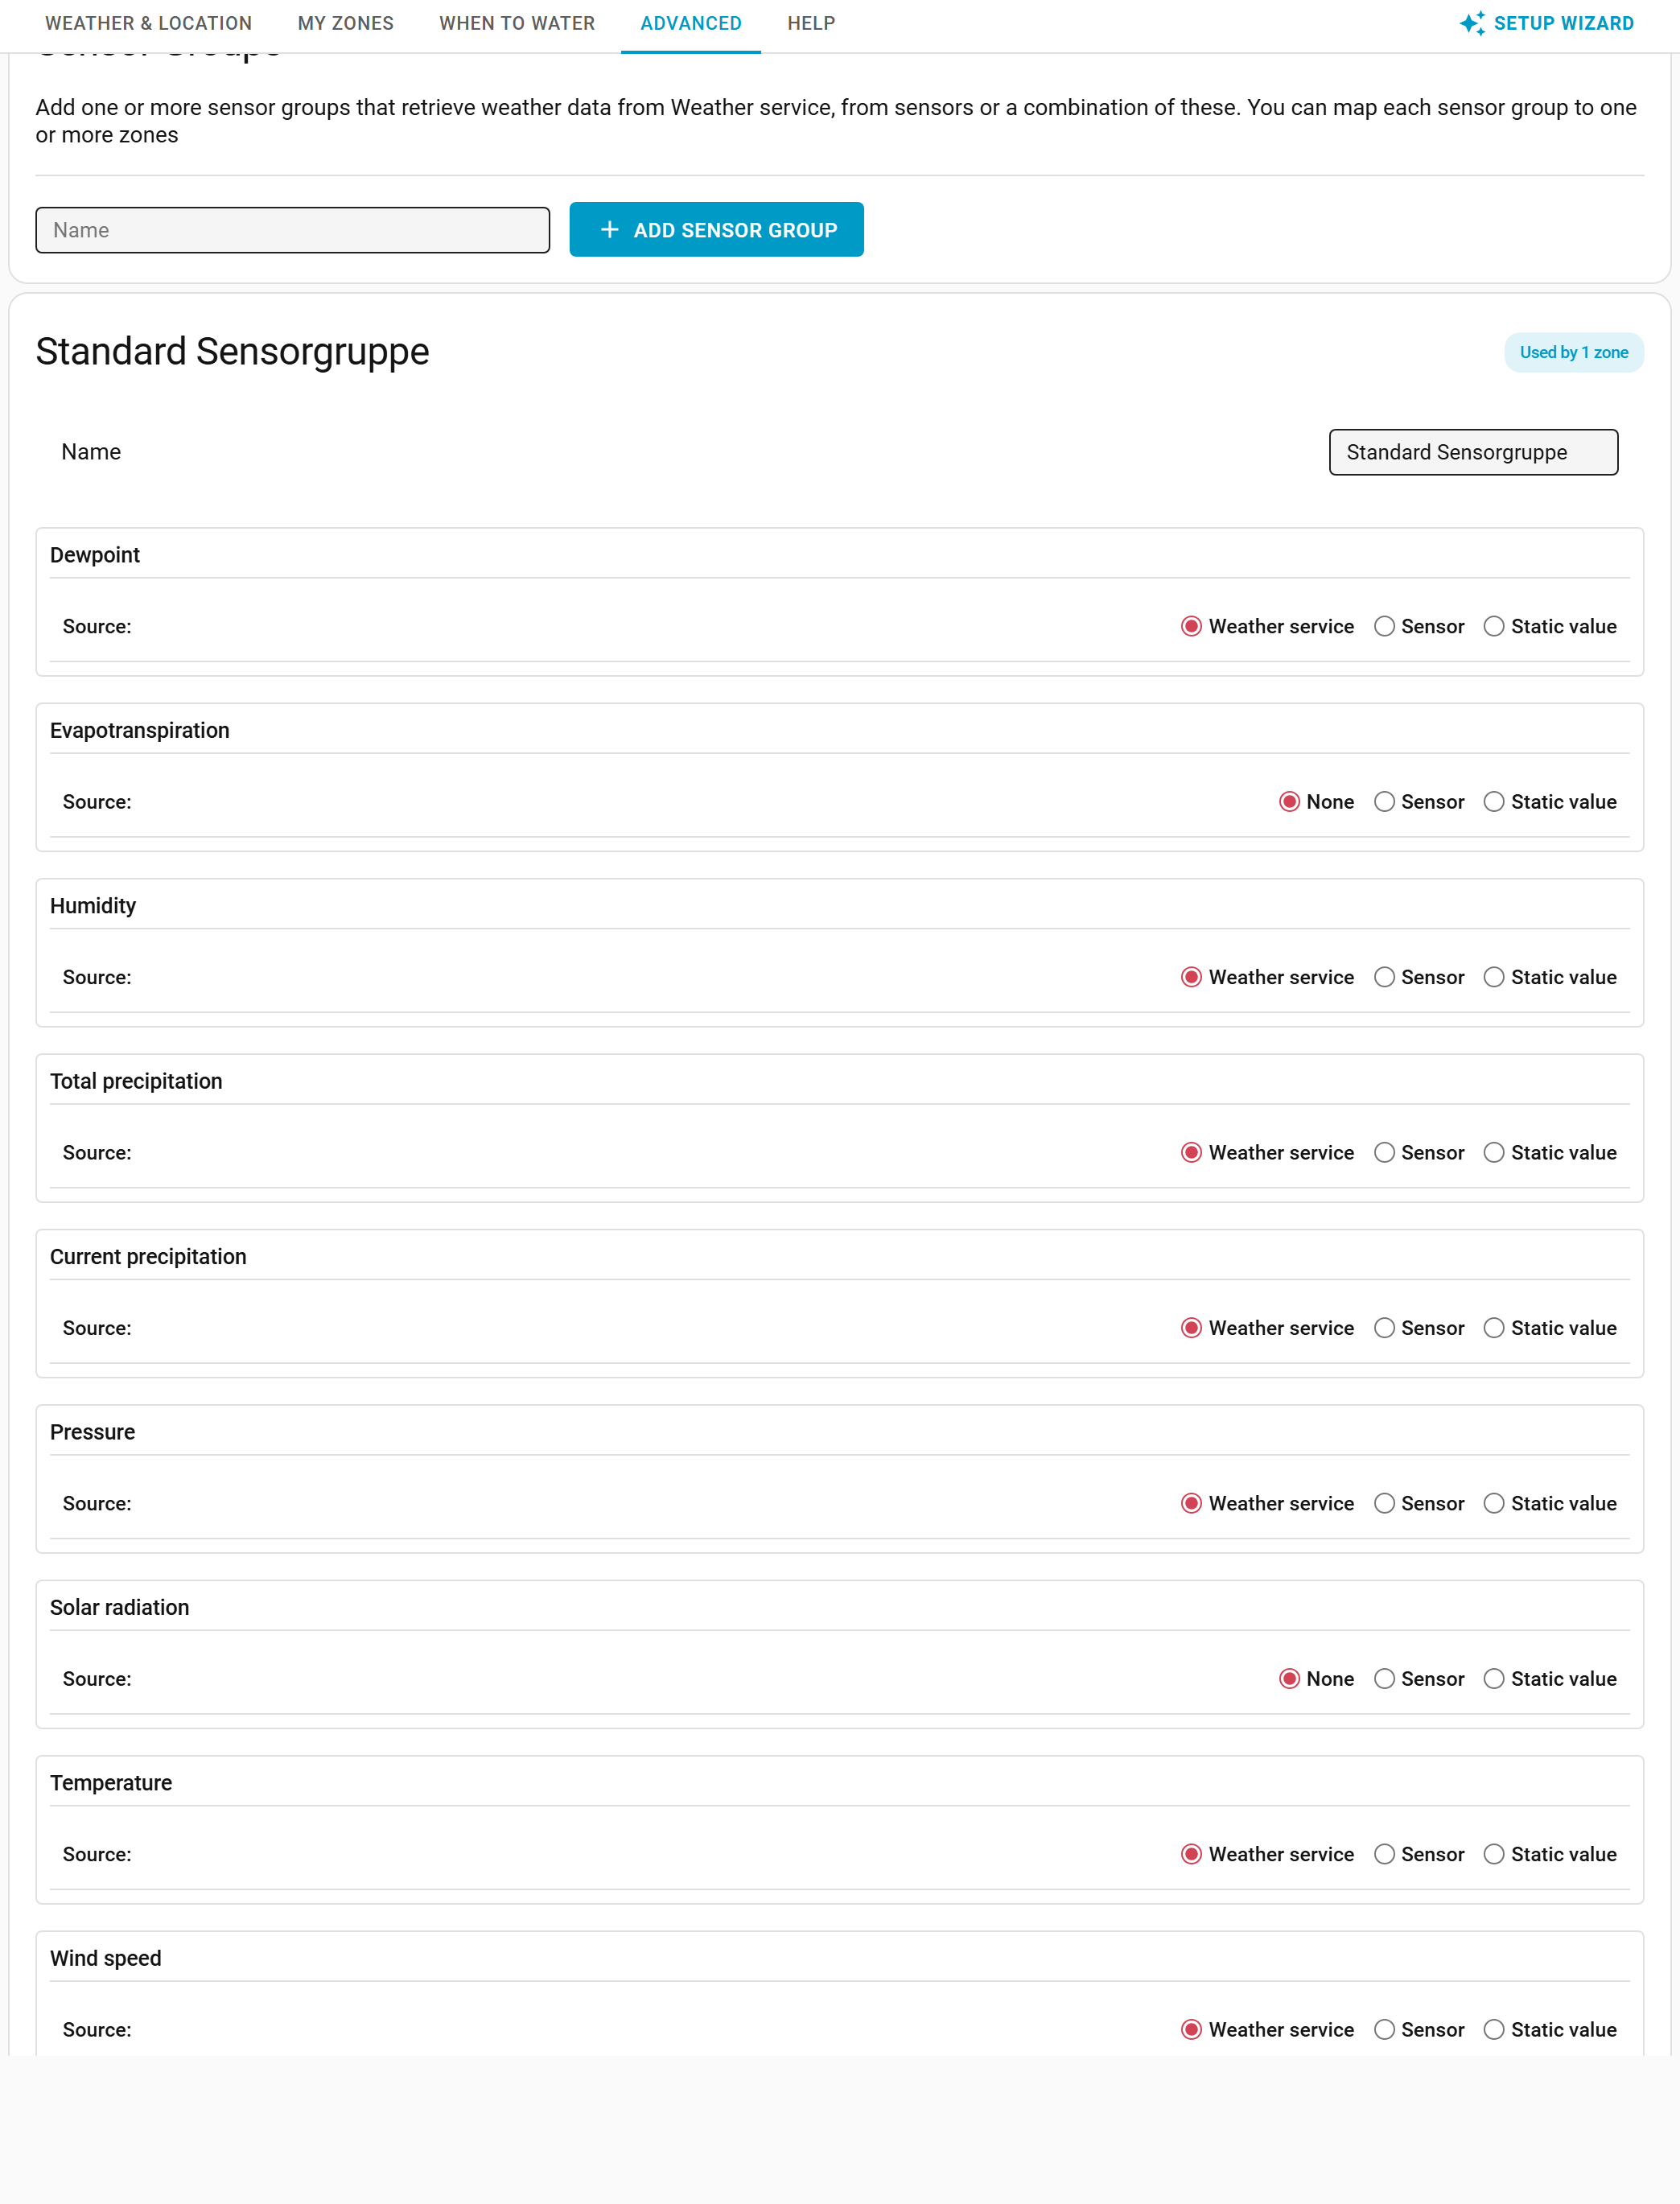Click the Setup Wizard link

click(1547, 23)
